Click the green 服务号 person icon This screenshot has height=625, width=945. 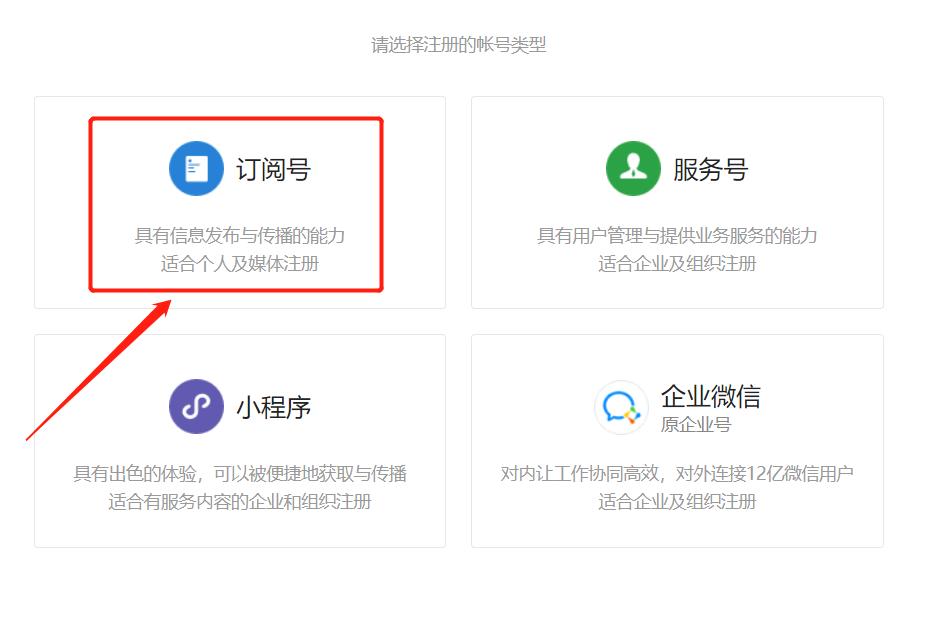pyautogui.click(x=632, y=168)
